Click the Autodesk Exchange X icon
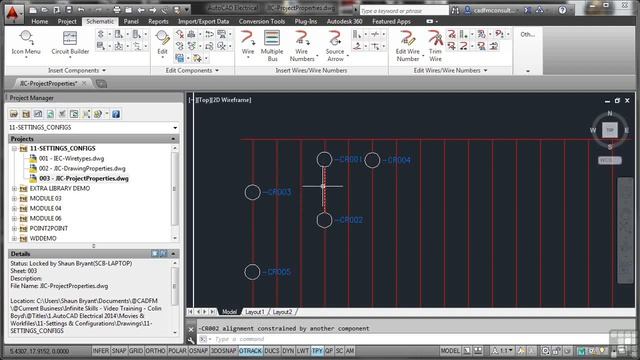 tap(527, 10)
